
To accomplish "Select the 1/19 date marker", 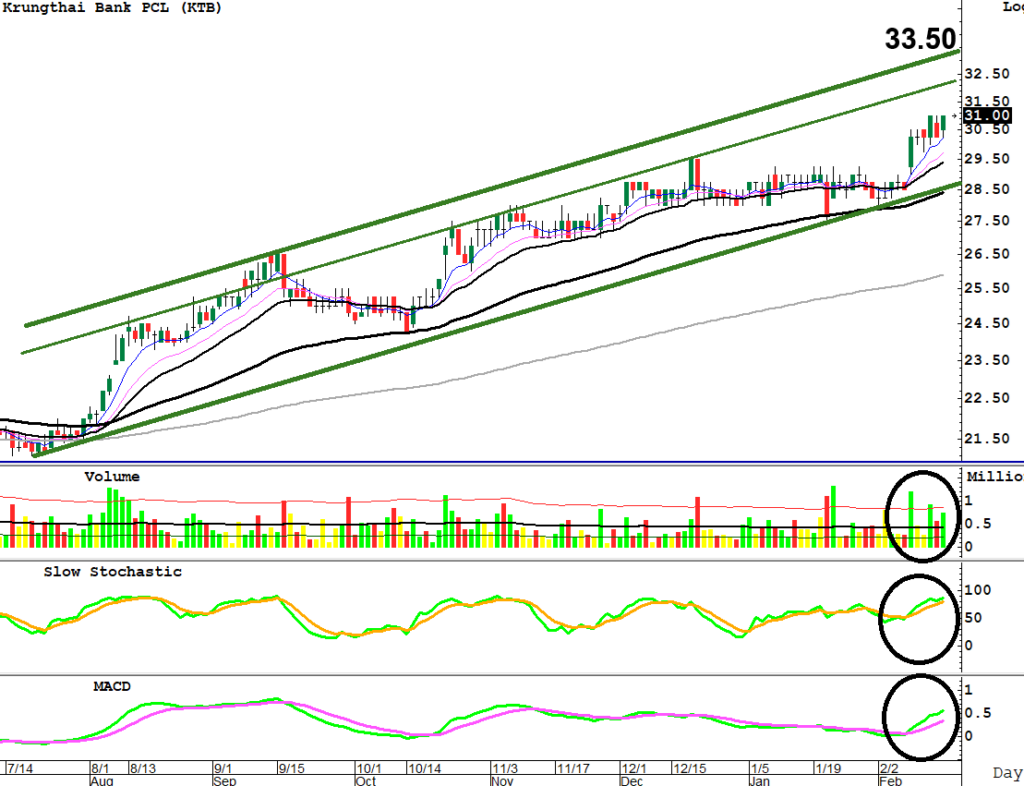I will tap(827, 768).
